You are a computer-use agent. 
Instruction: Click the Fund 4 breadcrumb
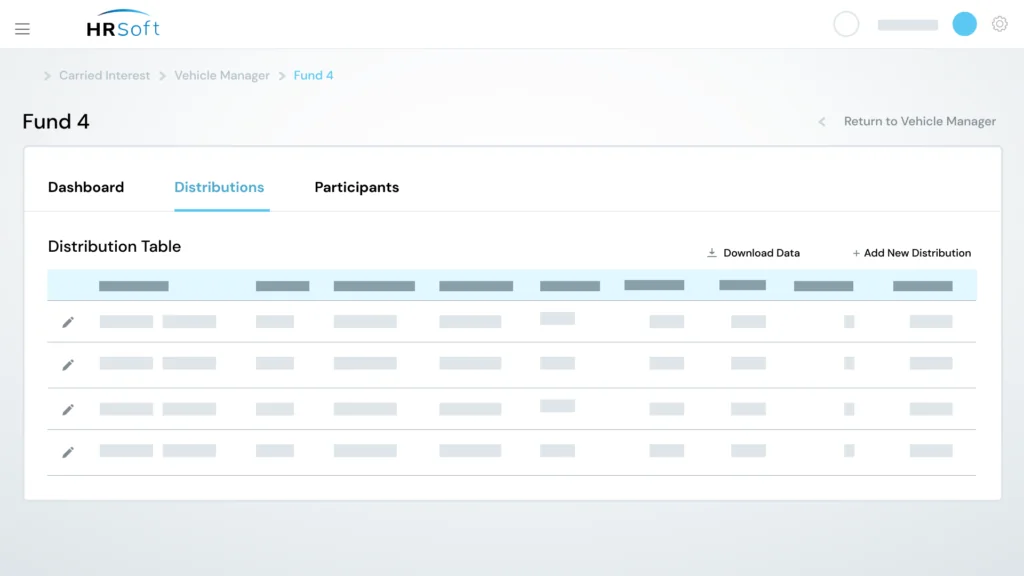pyautogui.click(x=313, y=76)
